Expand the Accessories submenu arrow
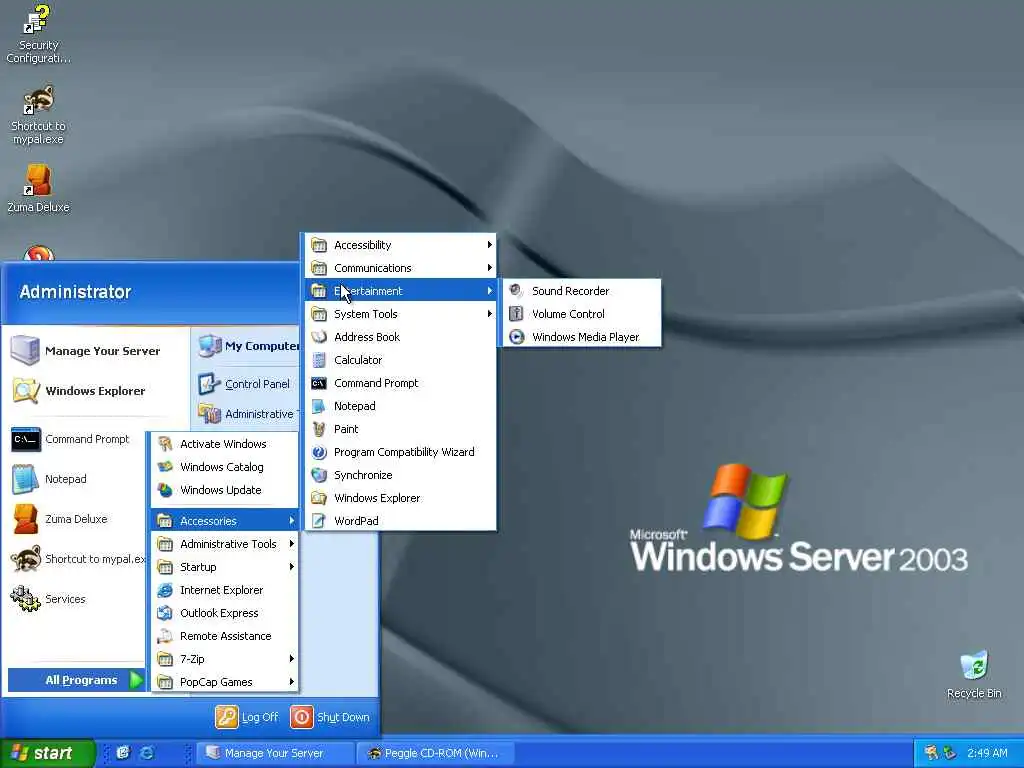This screenshot has width=1024, height=768. click(x=291, y=520)
